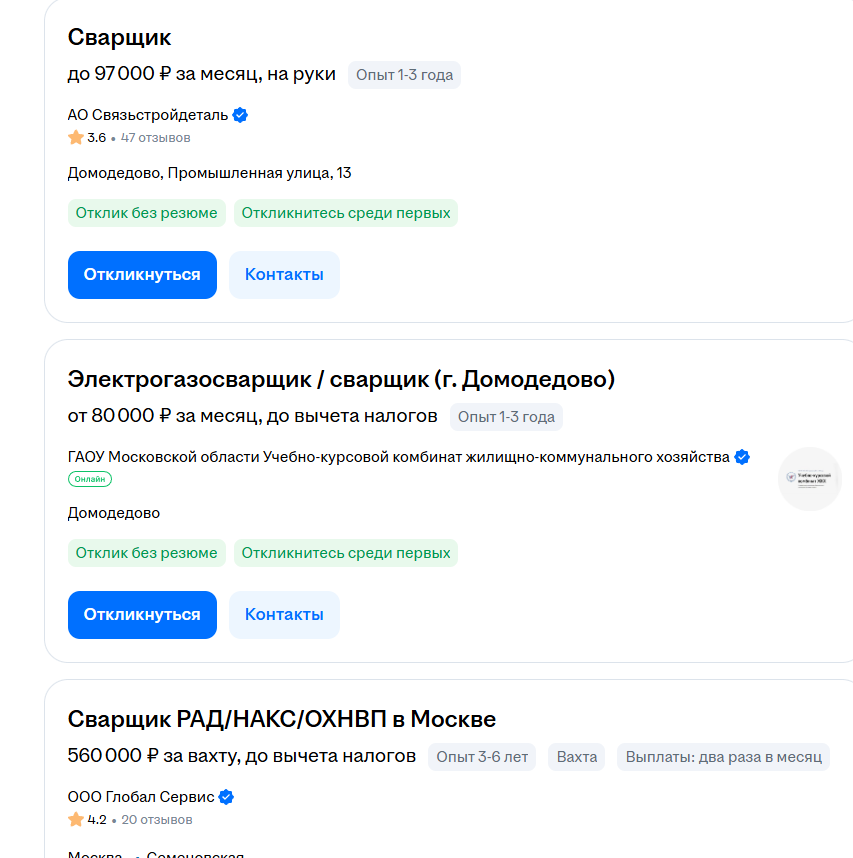Click the Онлайн status badge

point(90,479)
